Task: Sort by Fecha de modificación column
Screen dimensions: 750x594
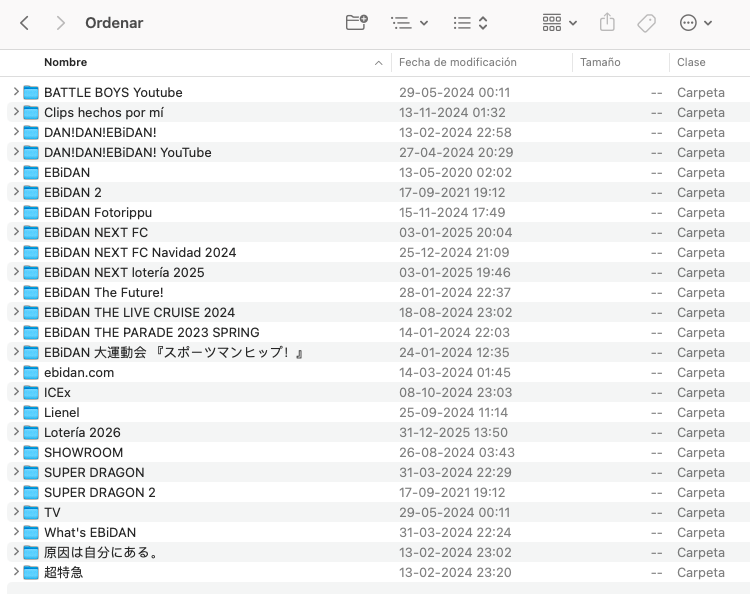Action: click(x=458, y=62)
